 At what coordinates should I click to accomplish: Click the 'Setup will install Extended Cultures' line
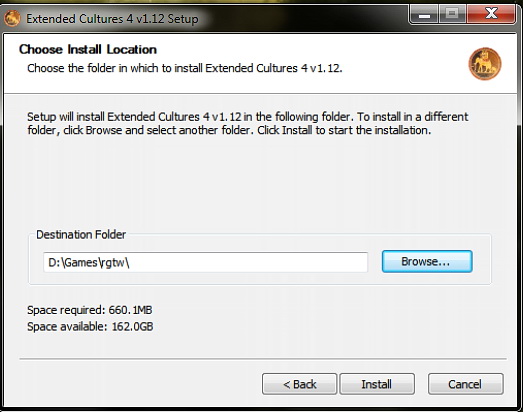pos(247,117)
